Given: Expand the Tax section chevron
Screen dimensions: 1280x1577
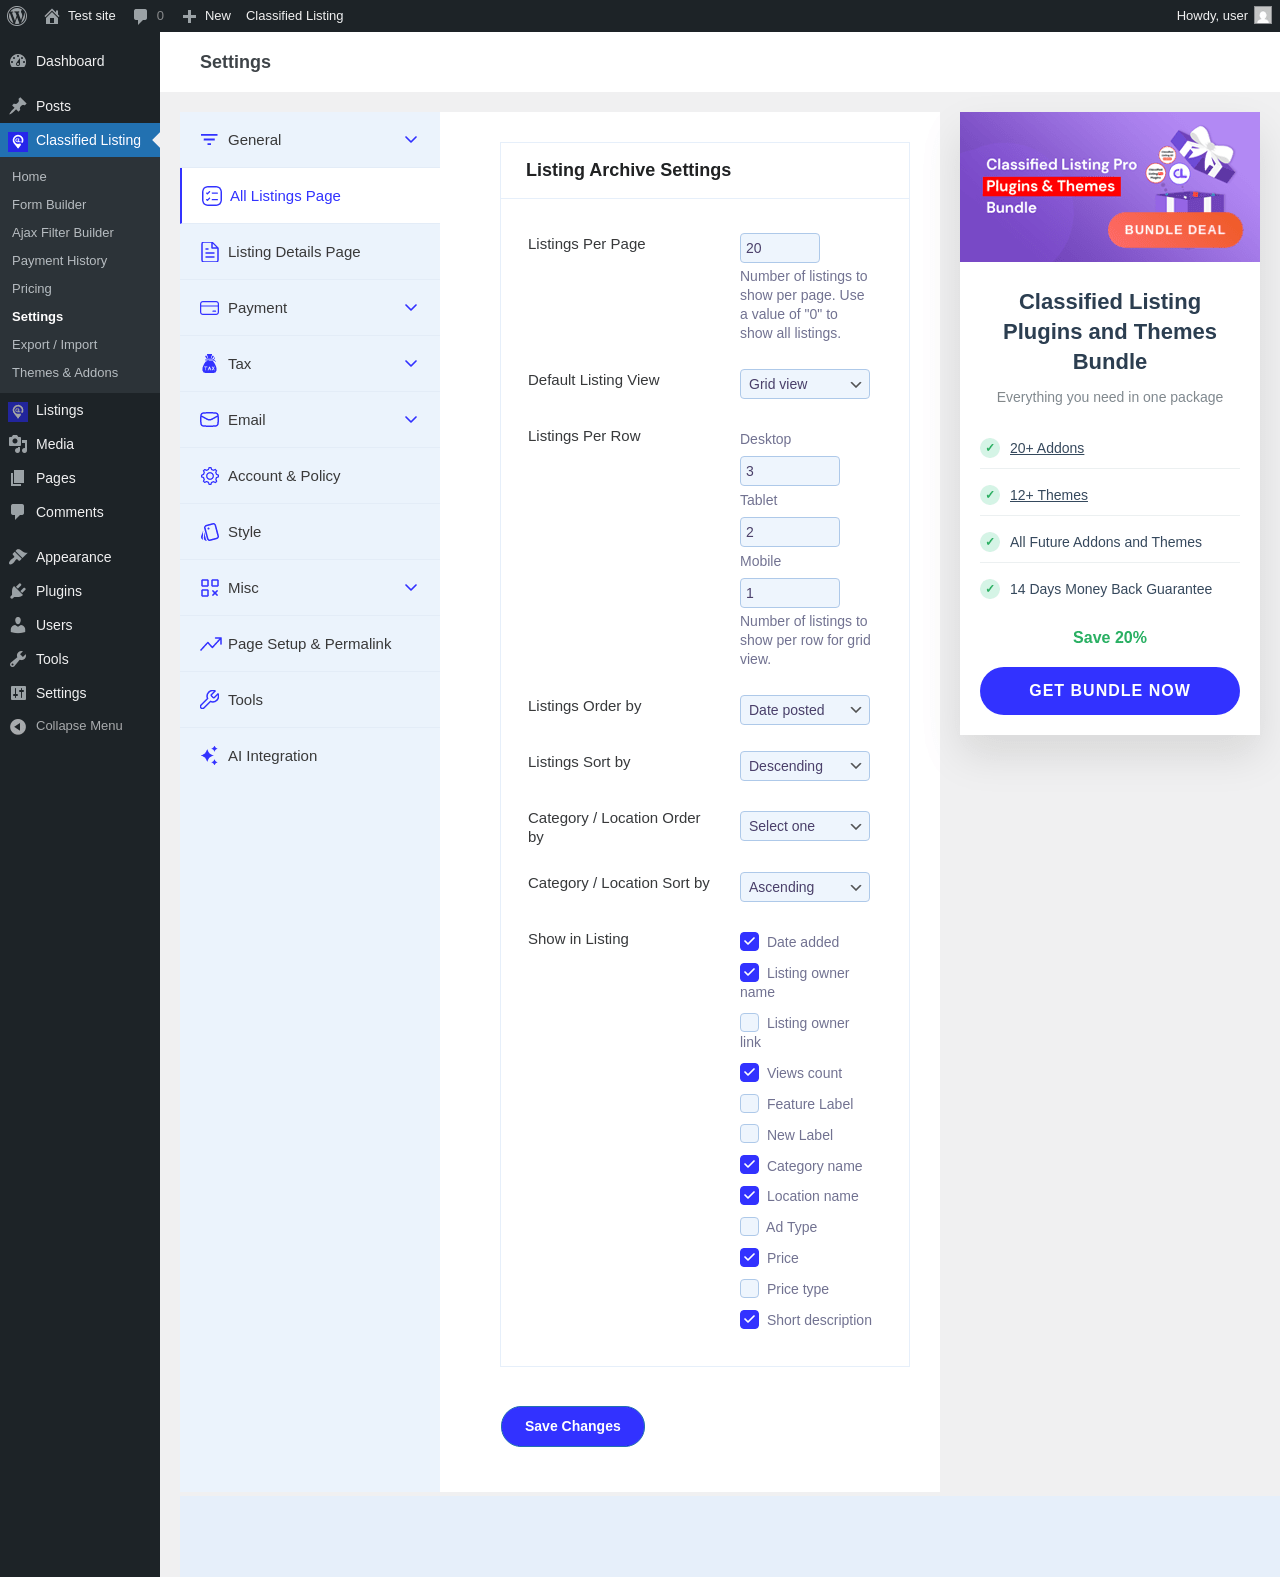Looking at the screenshot, I should [x=411, y=364].
